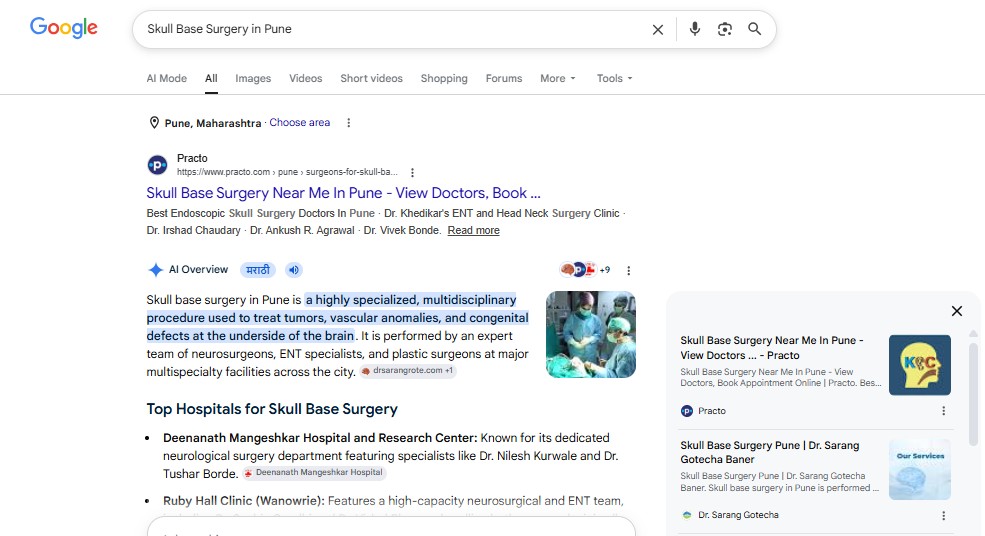Open AI Overview three-dot options menu
Screen dimensions: 985x536
tap(628, 270)
